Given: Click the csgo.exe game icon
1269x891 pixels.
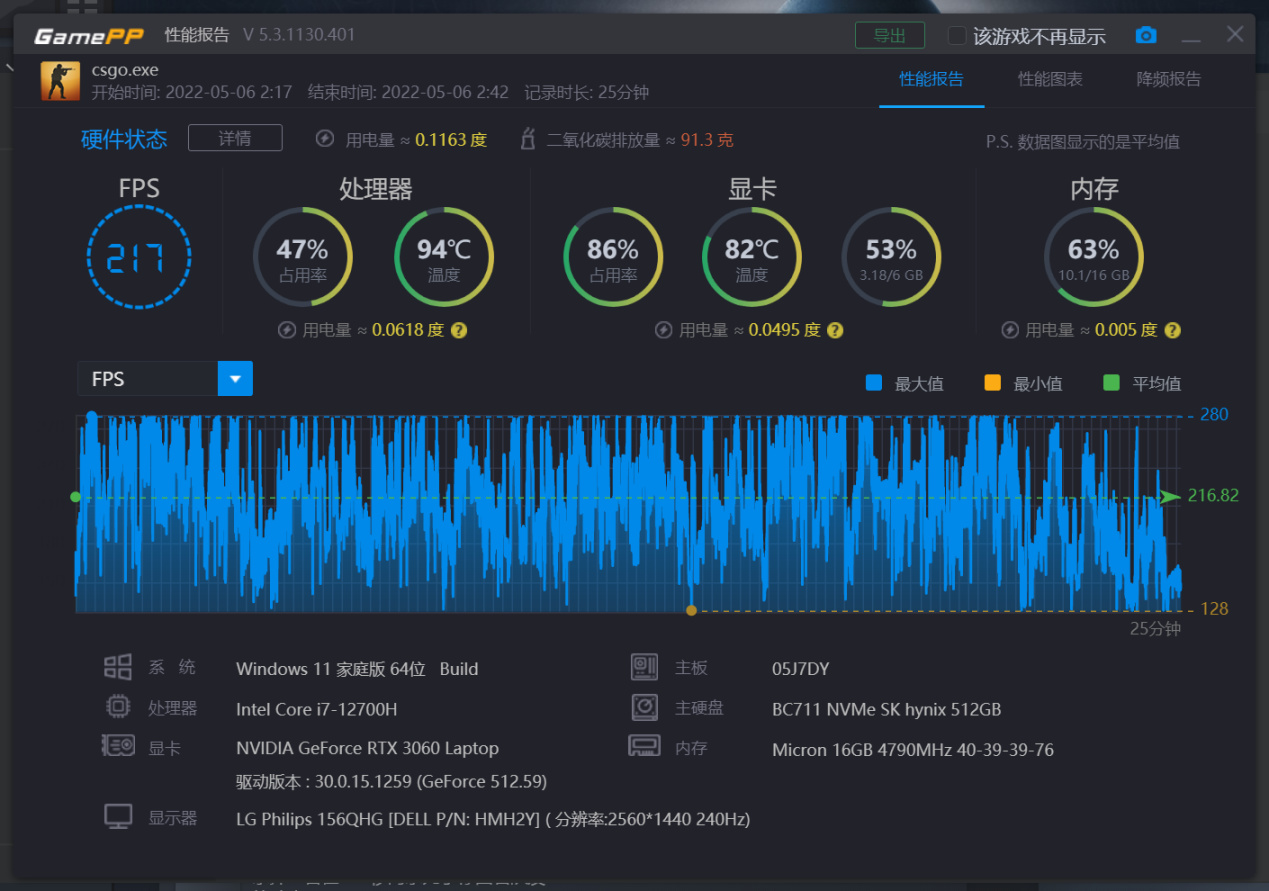Looking at the screenshot, I should 59,80.
